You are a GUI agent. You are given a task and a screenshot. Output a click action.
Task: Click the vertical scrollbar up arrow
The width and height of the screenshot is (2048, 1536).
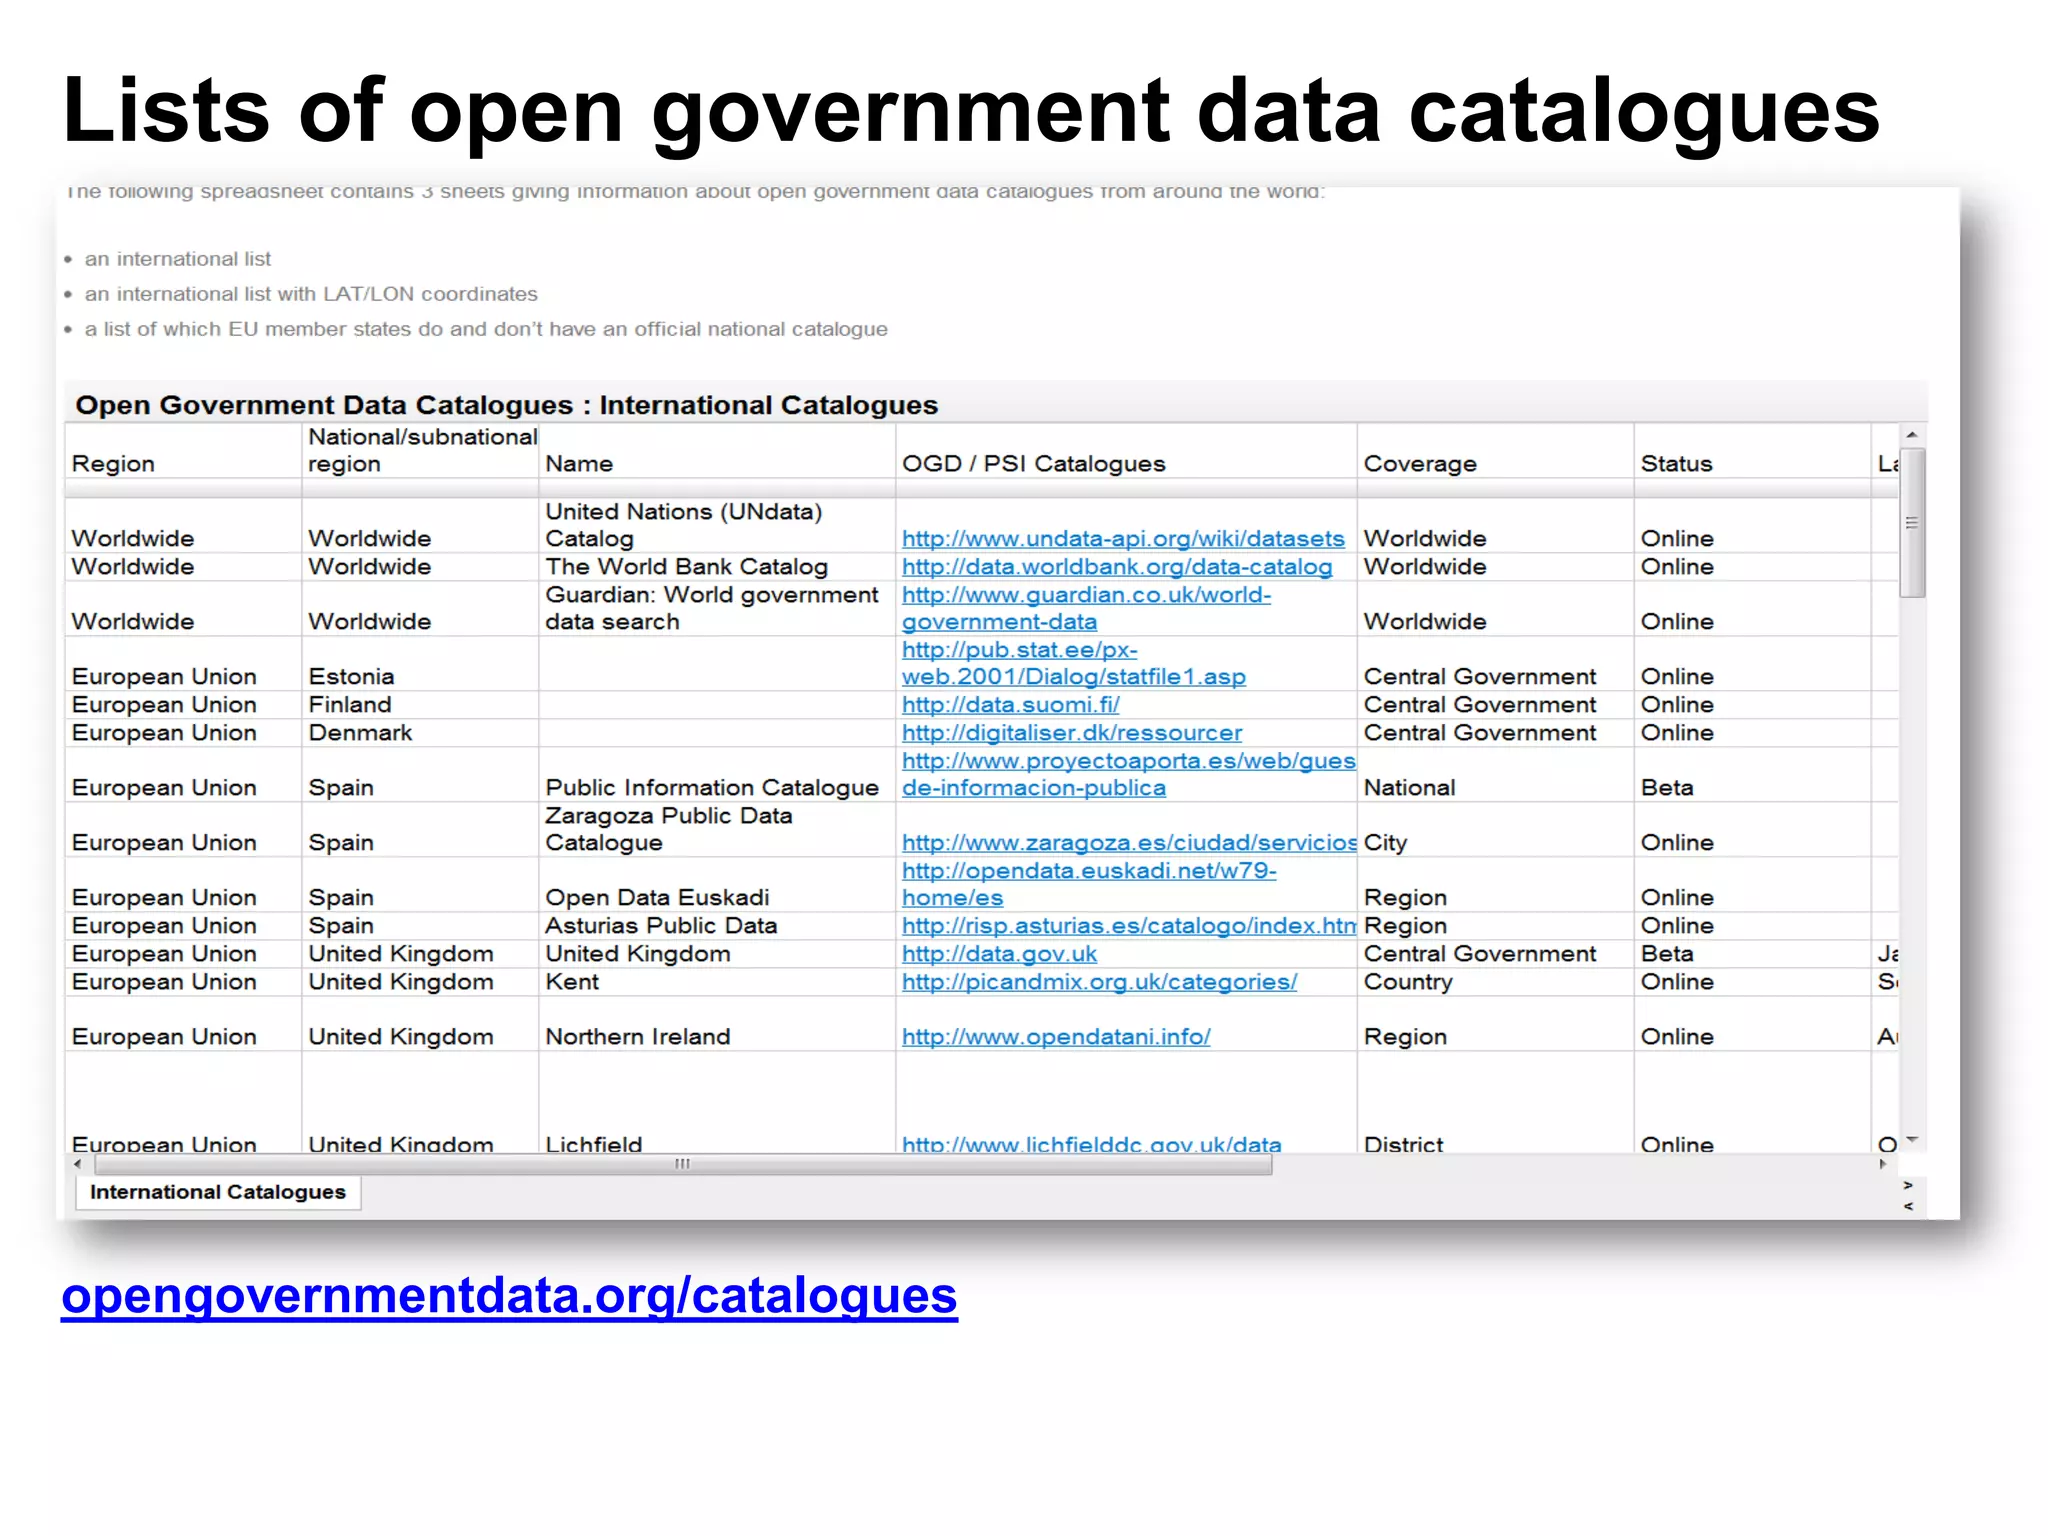pos(1911,435)
